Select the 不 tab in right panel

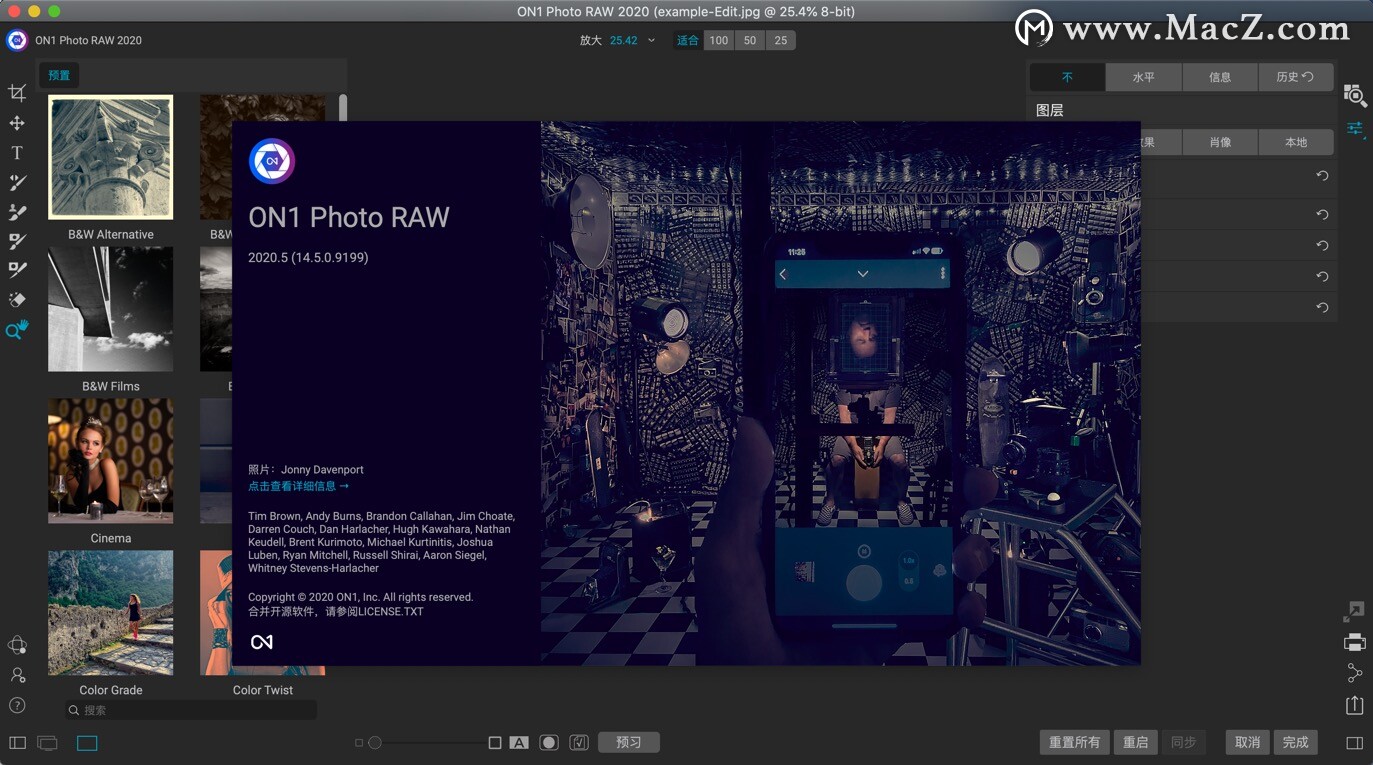click(x=1067, y=77)
